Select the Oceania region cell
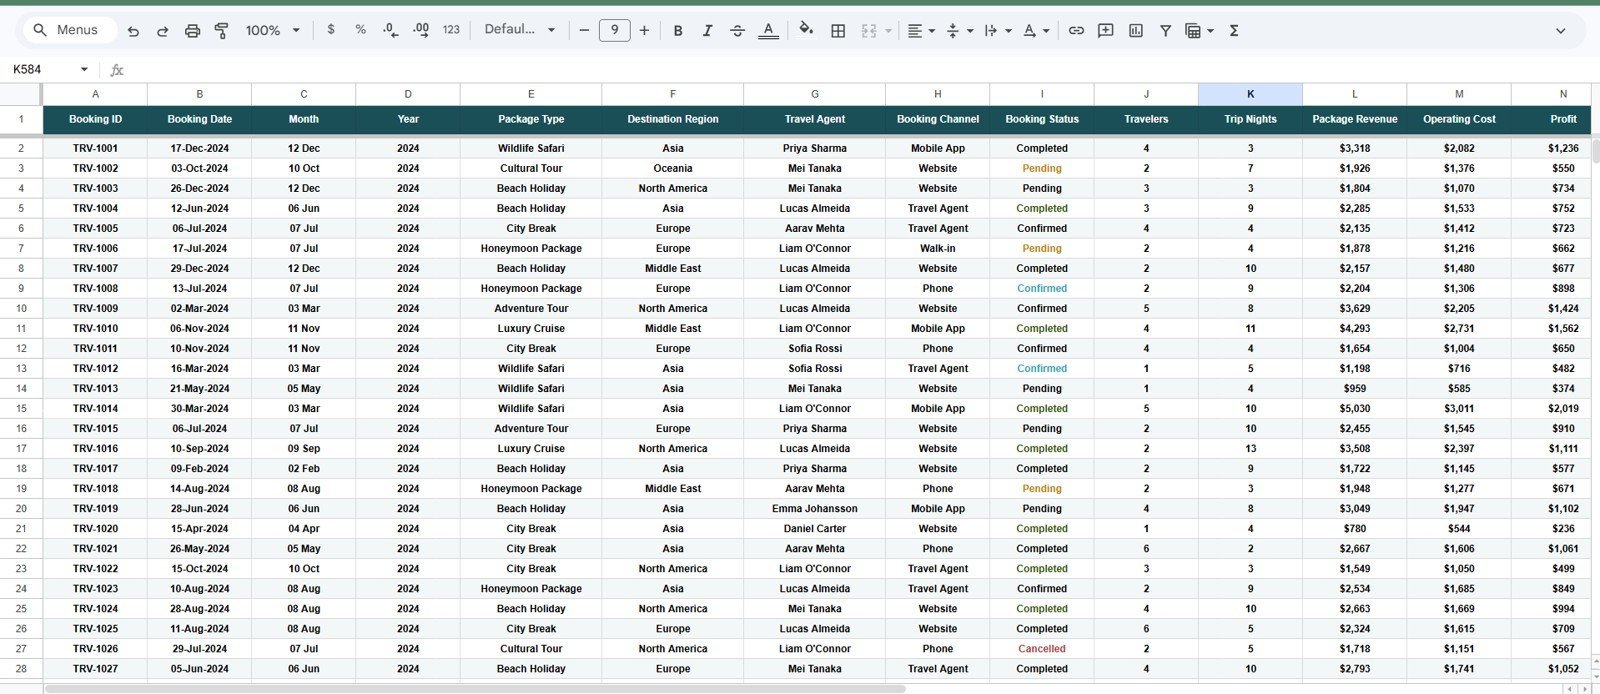This screenshot has height=694, width=1600. [673, 168]
